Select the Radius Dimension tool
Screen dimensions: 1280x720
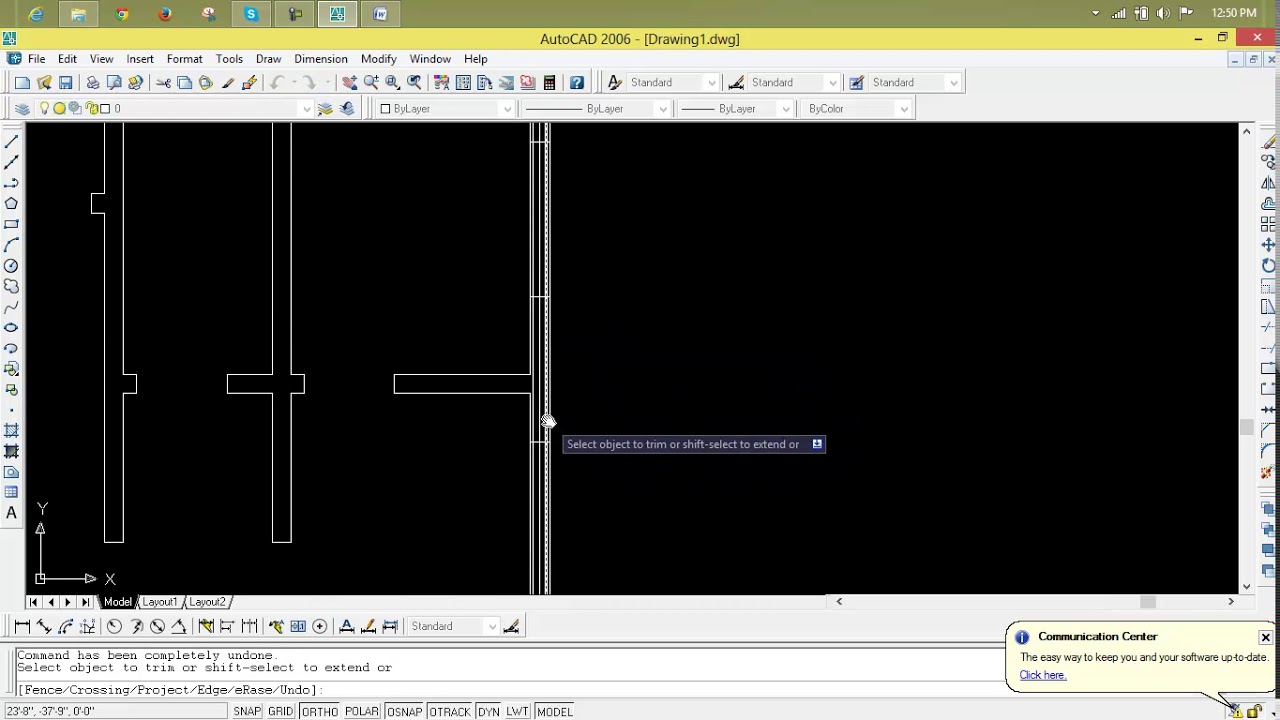coord(114,626)
